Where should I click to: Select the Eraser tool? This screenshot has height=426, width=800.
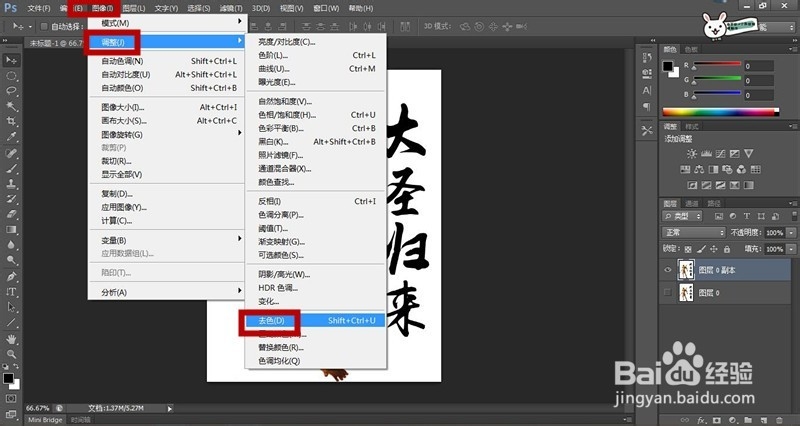tap(11, 214)
